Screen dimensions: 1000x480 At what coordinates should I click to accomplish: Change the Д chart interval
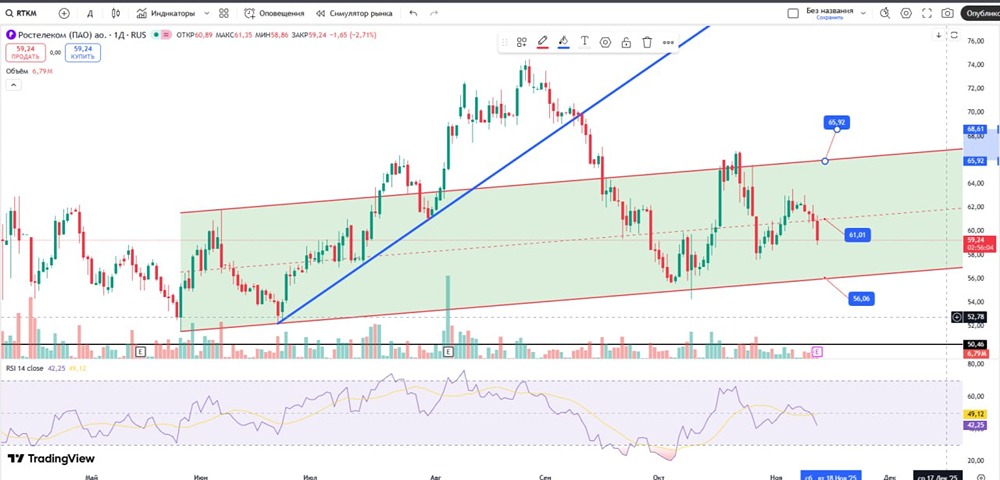90,13
